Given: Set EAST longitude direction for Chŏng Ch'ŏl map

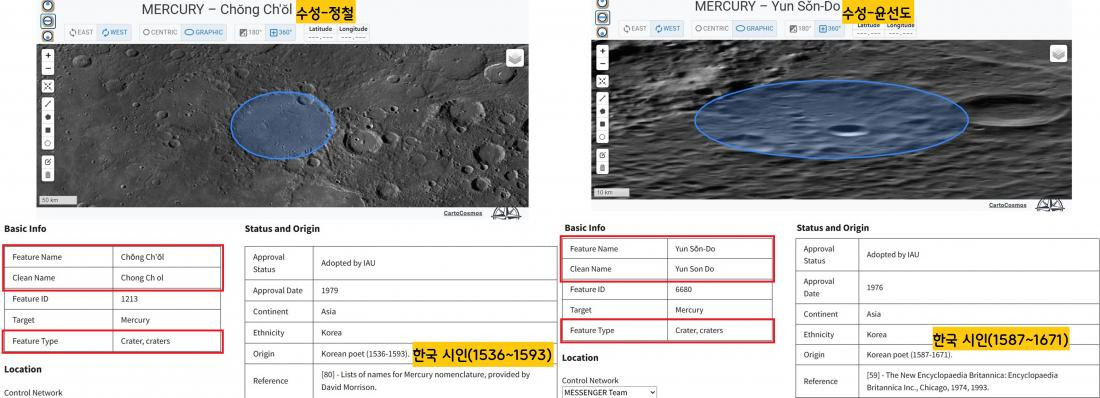Looking at the screenshot, I should coord(81,32).
